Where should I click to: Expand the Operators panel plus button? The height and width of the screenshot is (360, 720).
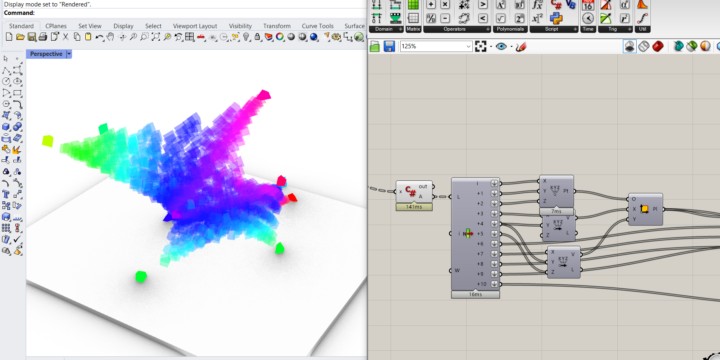coord(487,29)
